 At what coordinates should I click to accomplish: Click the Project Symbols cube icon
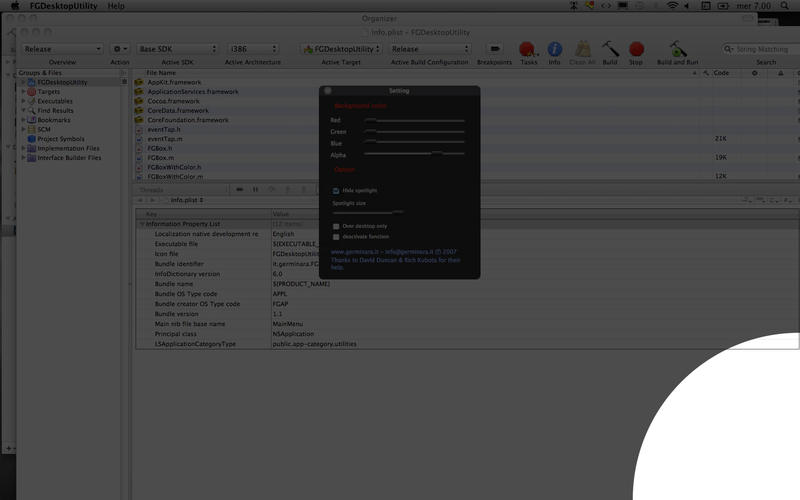32,139
